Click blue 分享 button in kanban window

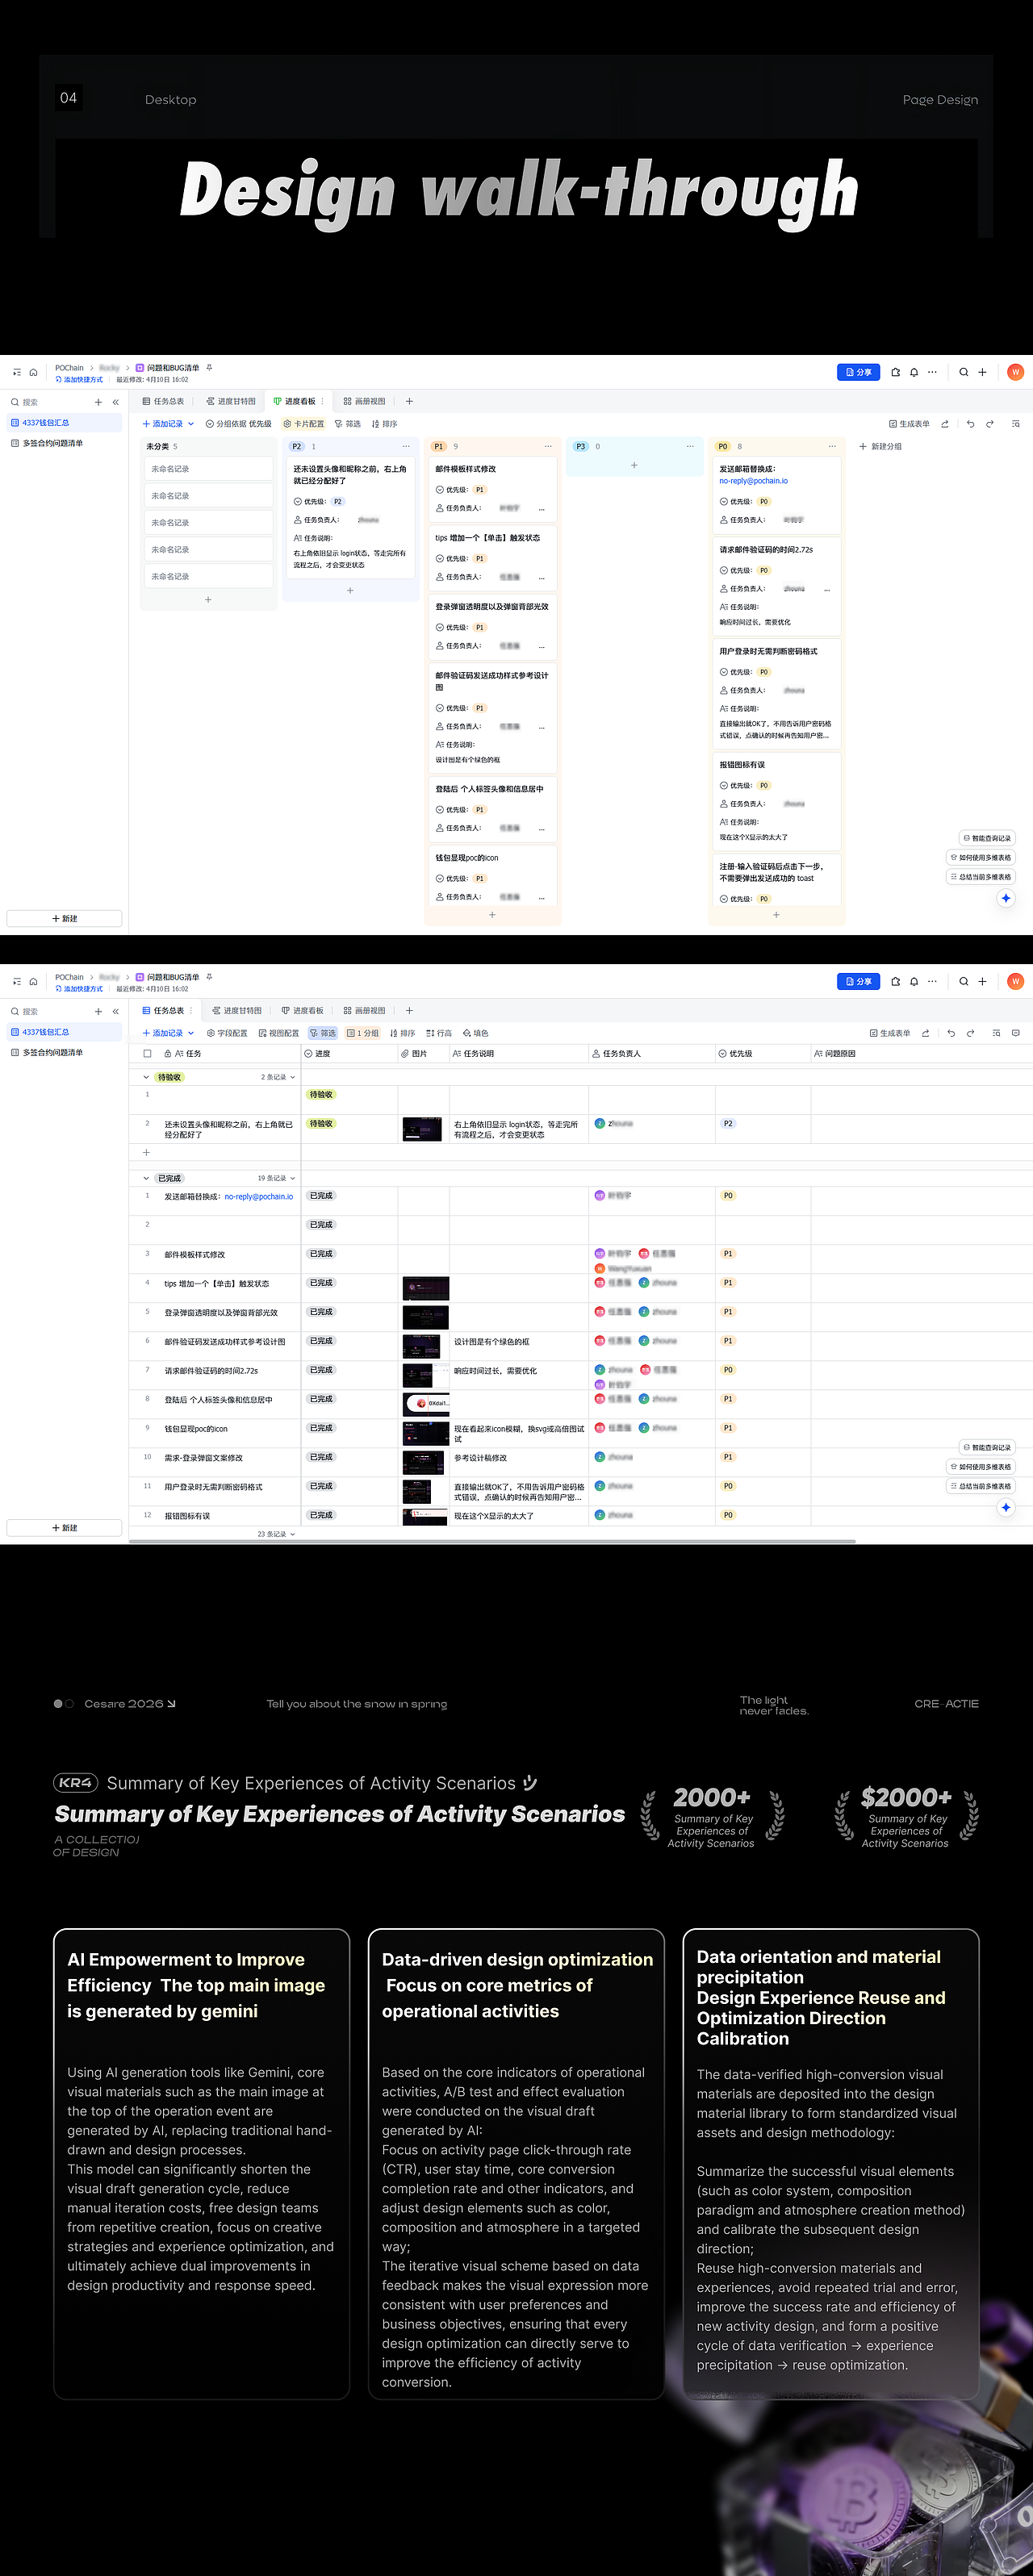pos(858,372)
